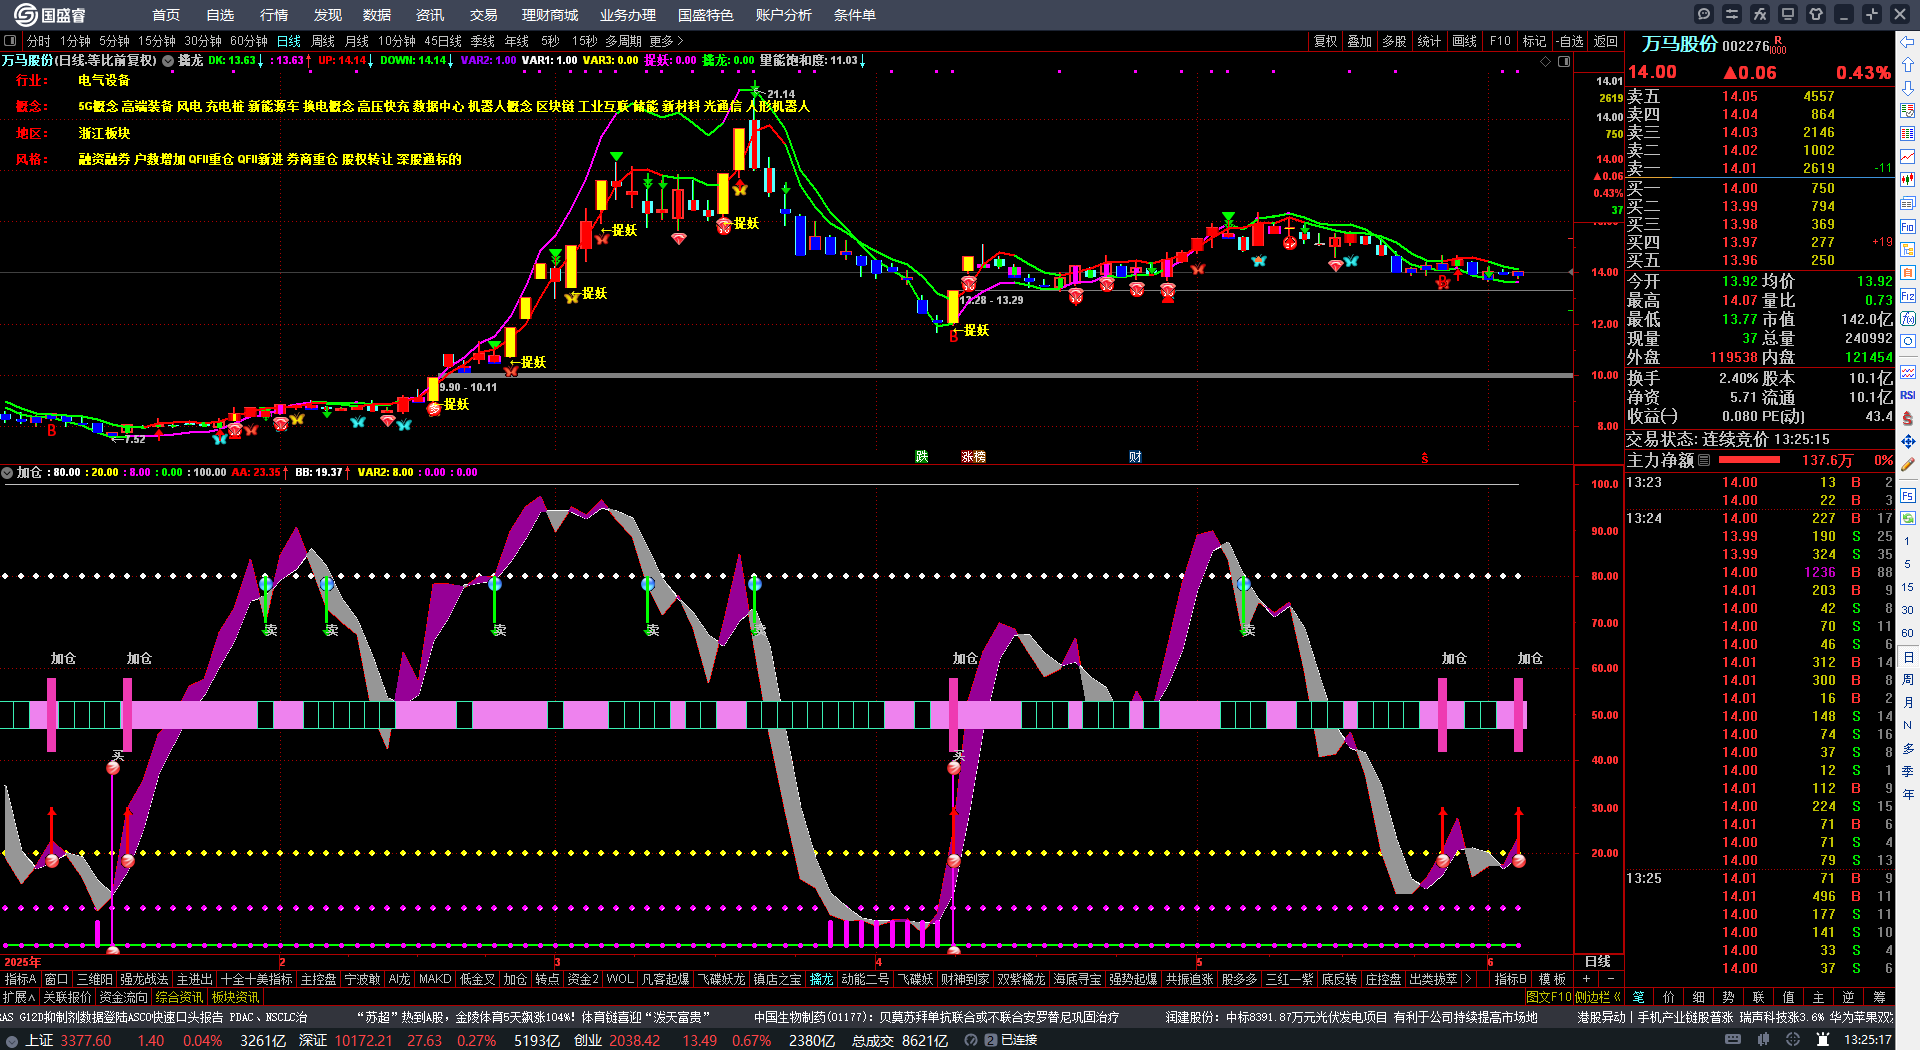The height and width of the screenshot is (1050, 1920).
Task: Click the monitor display icon in title bar
Action: [x=1788, y=14]
